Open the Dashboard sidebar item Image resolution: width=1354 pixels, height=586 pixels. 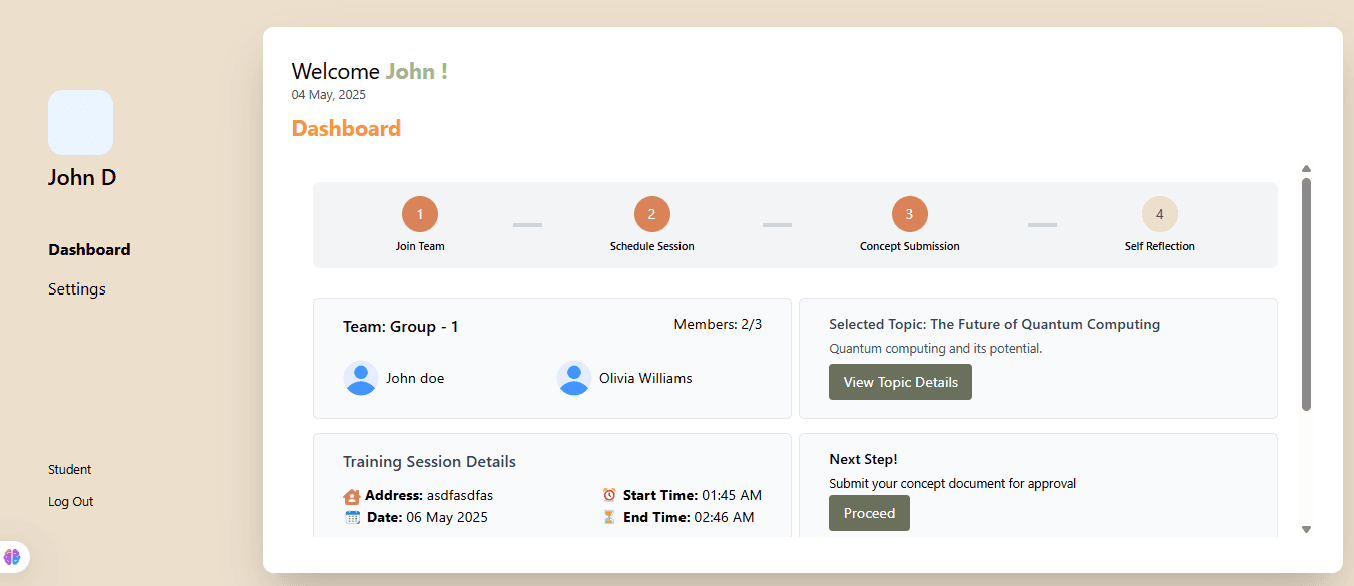tap(89, 250)
